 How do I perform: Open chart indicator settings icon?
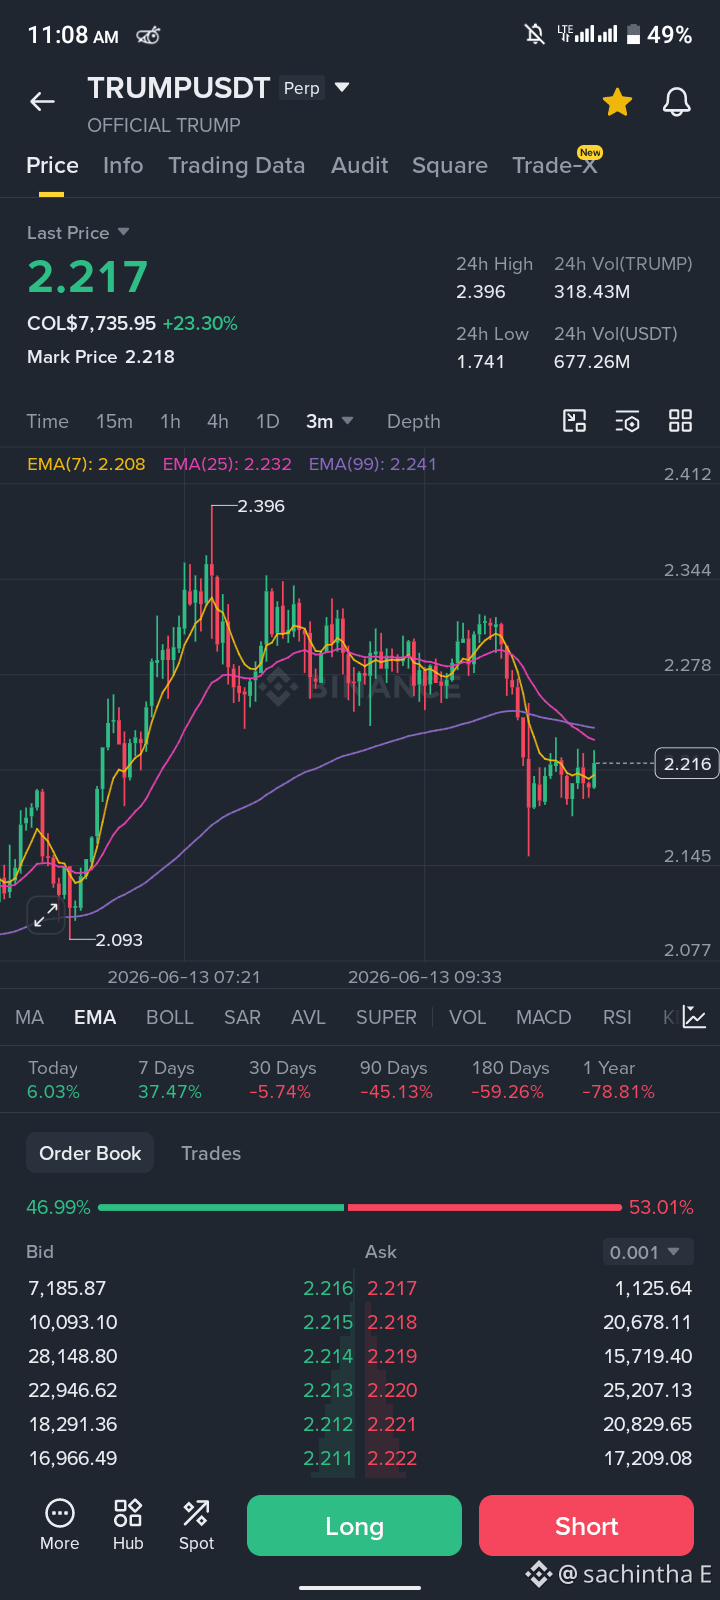[x=627, y=421]
